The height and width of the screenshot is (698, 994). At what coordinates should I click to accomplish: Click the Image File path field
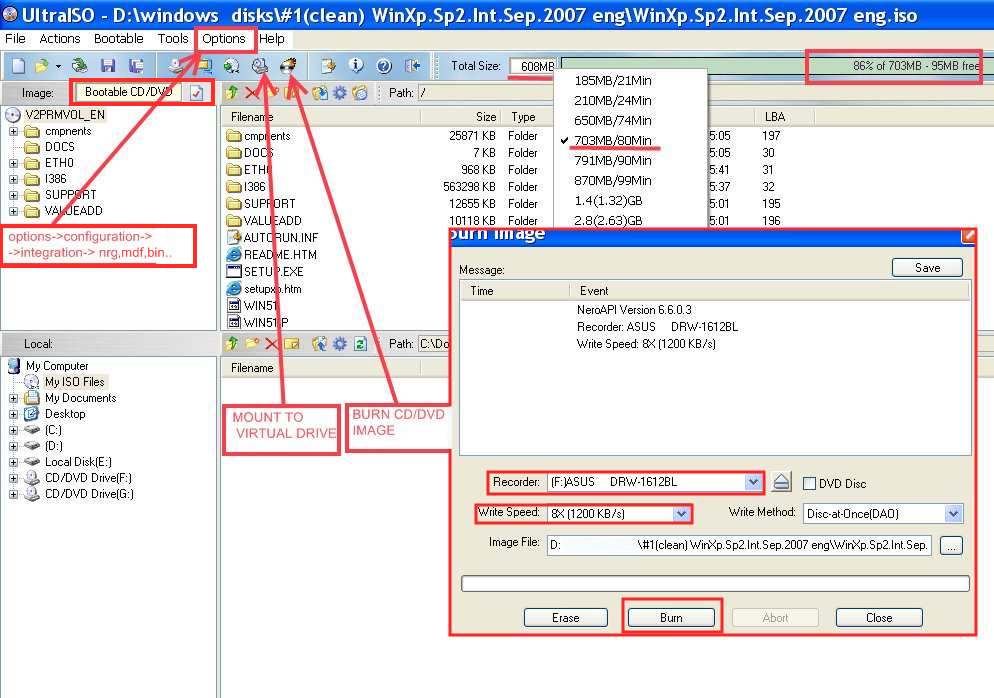pyautogui.click(x=739, y=545)
